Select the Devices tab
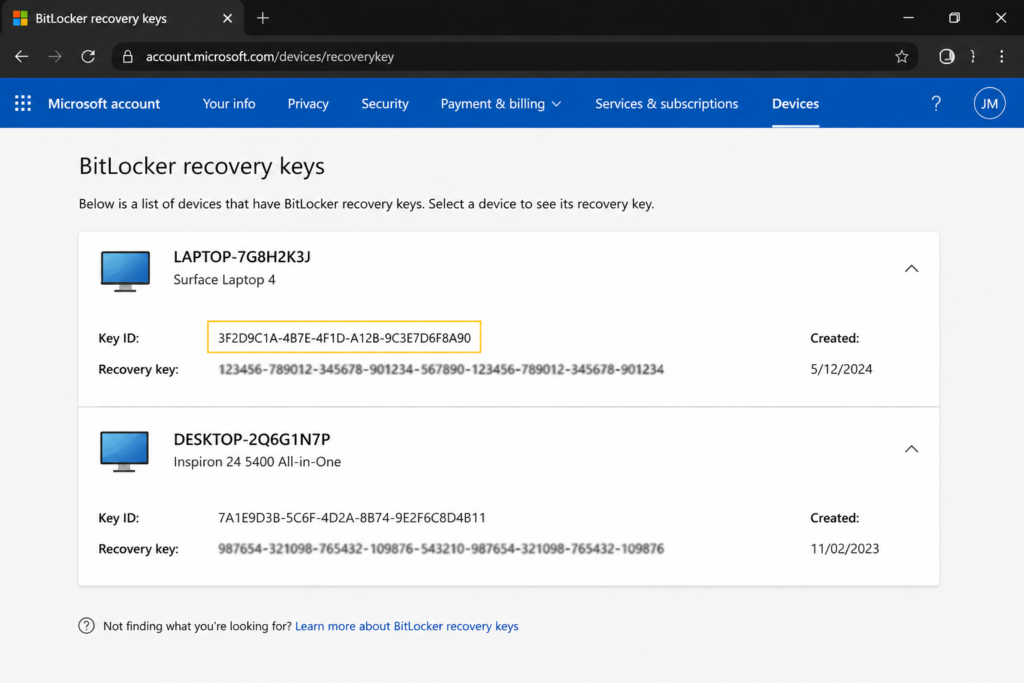 [x=795, y=104]
